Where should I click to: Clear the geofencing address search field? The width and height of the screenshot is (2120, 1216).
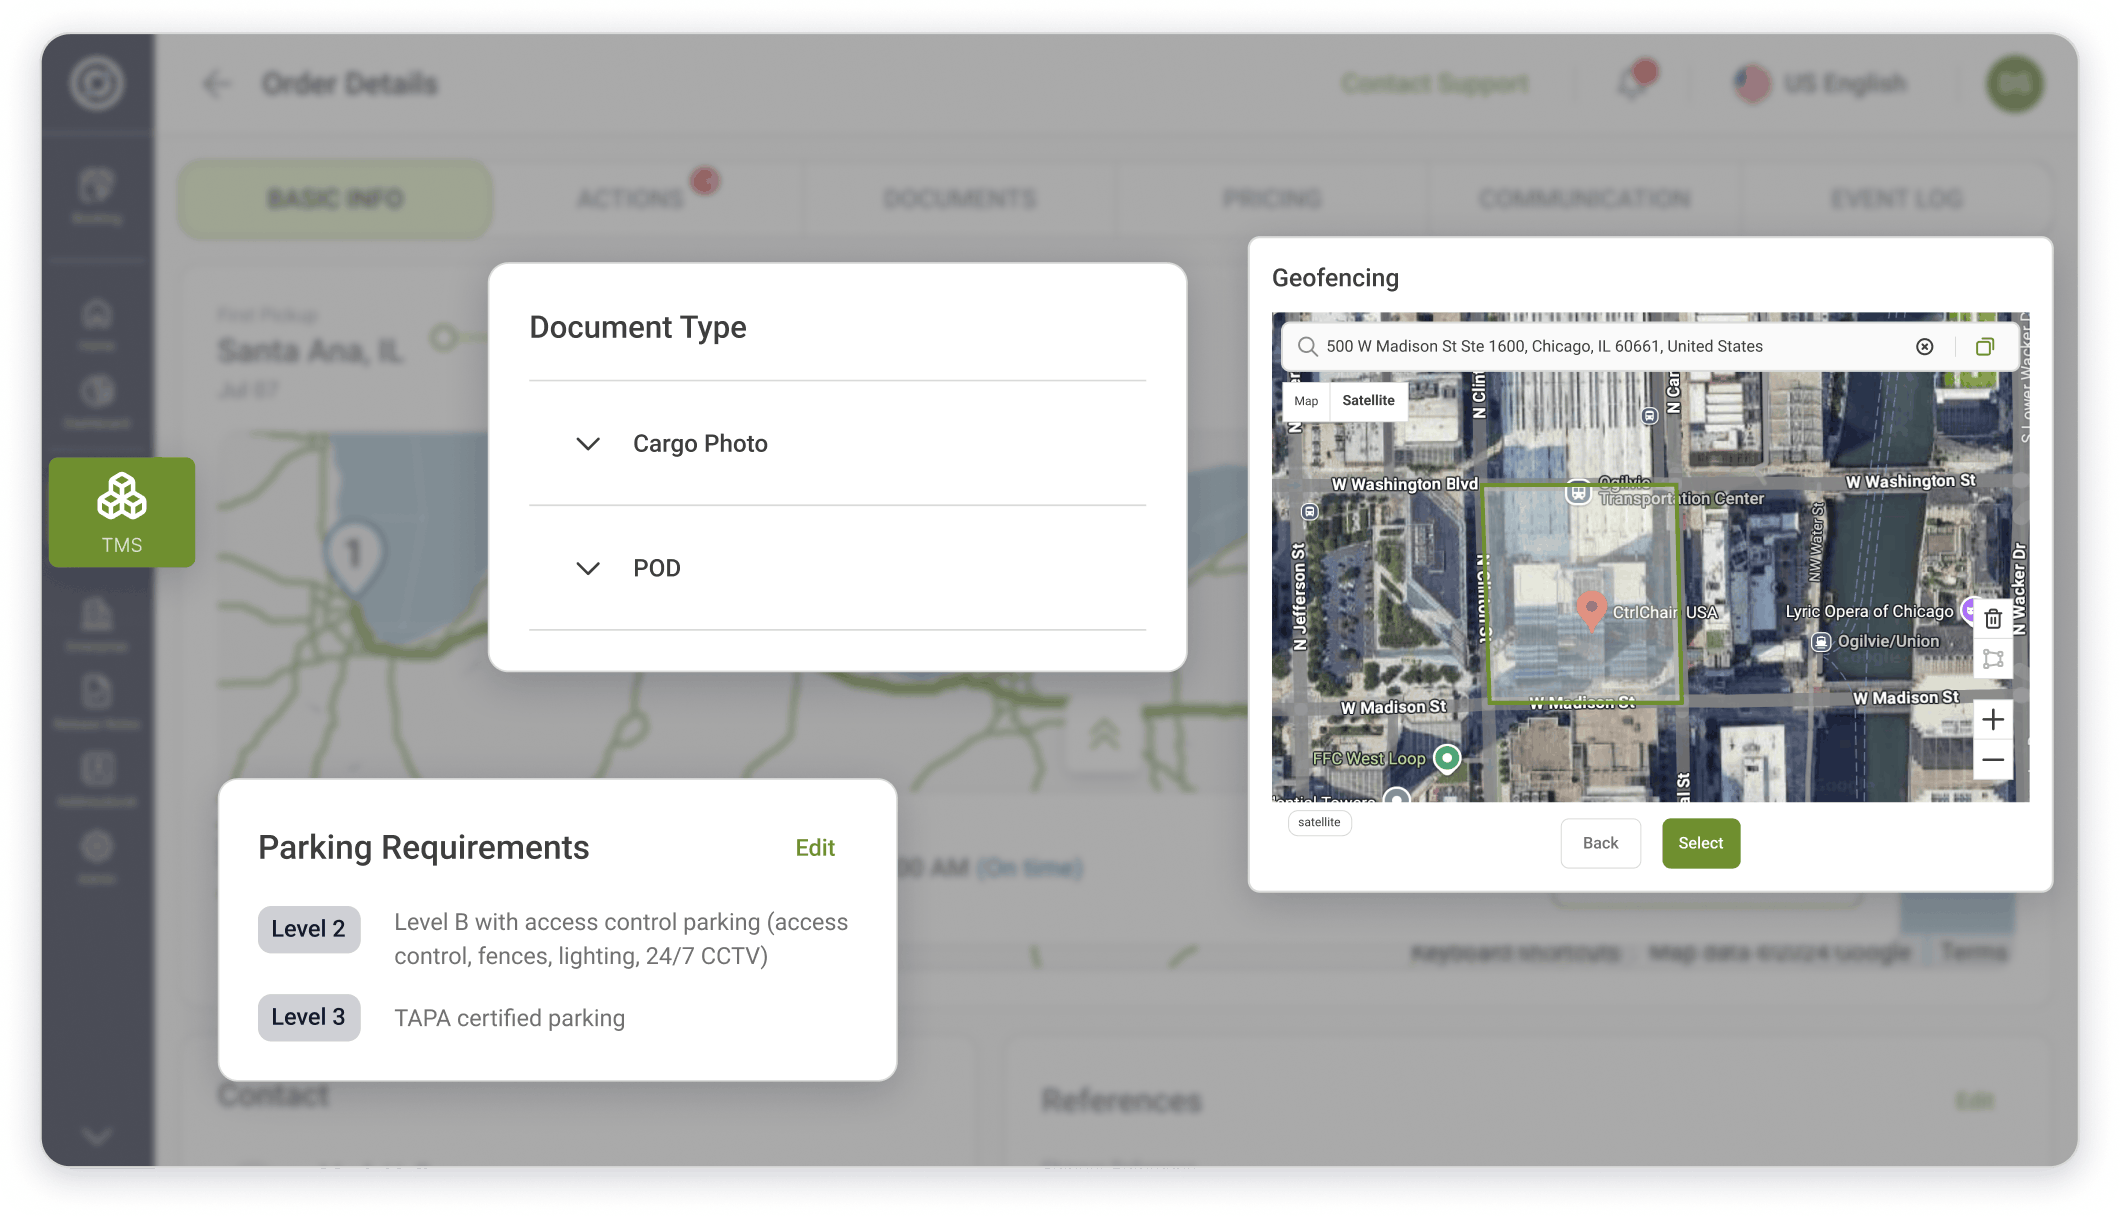tap(1924, 346)
